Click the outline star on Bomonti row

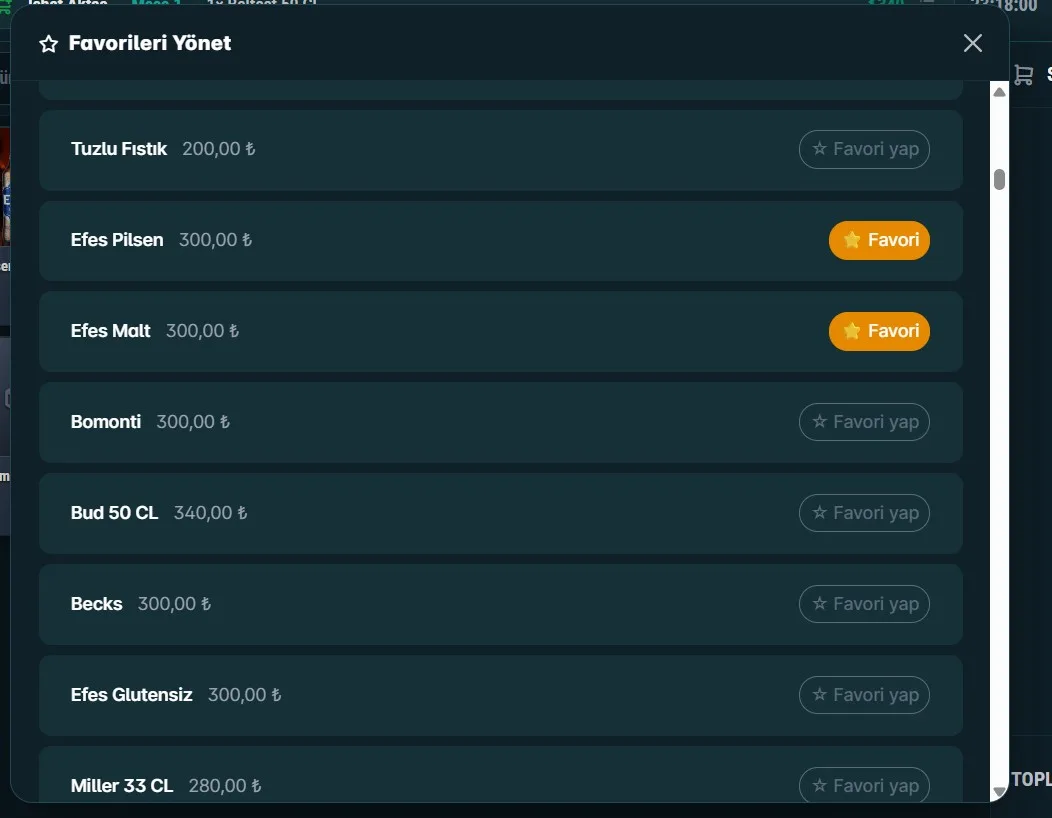[819, 421]
